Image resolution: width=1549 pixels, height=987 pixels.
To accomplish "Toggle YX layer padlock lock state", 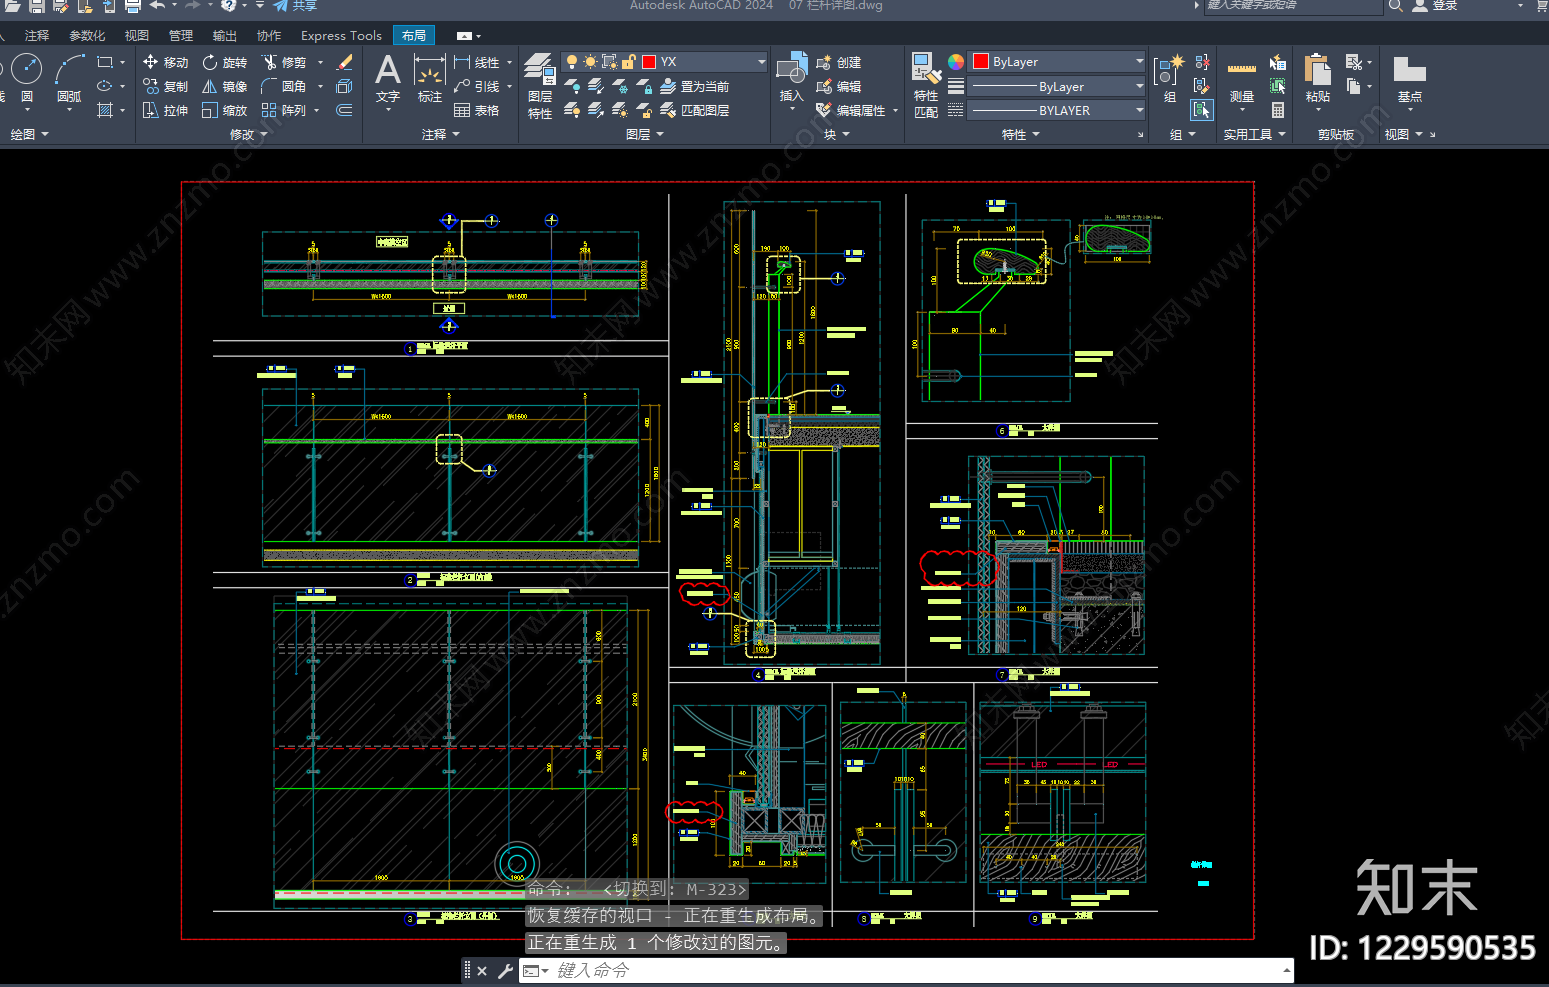I will pos(628,62).
